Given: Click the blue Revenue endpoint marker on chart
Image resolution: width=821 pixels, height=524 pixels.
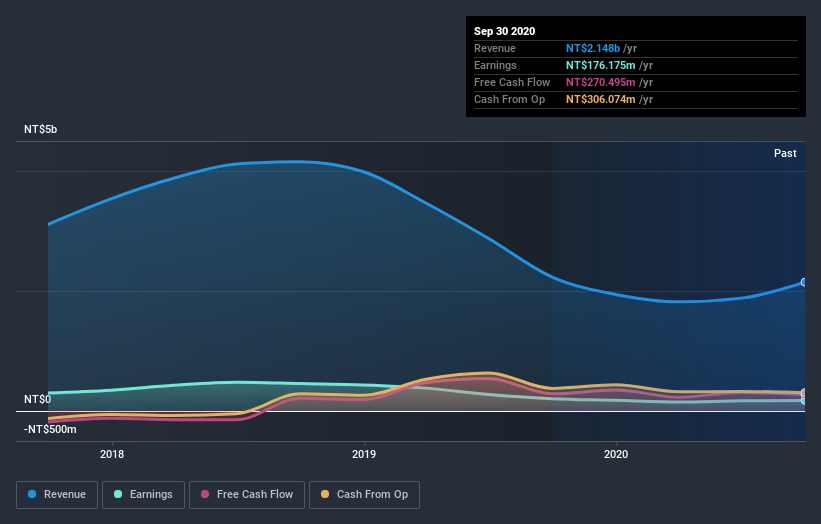Looking at the screenshot, I should pyautogui.click(x=804, y=282).
